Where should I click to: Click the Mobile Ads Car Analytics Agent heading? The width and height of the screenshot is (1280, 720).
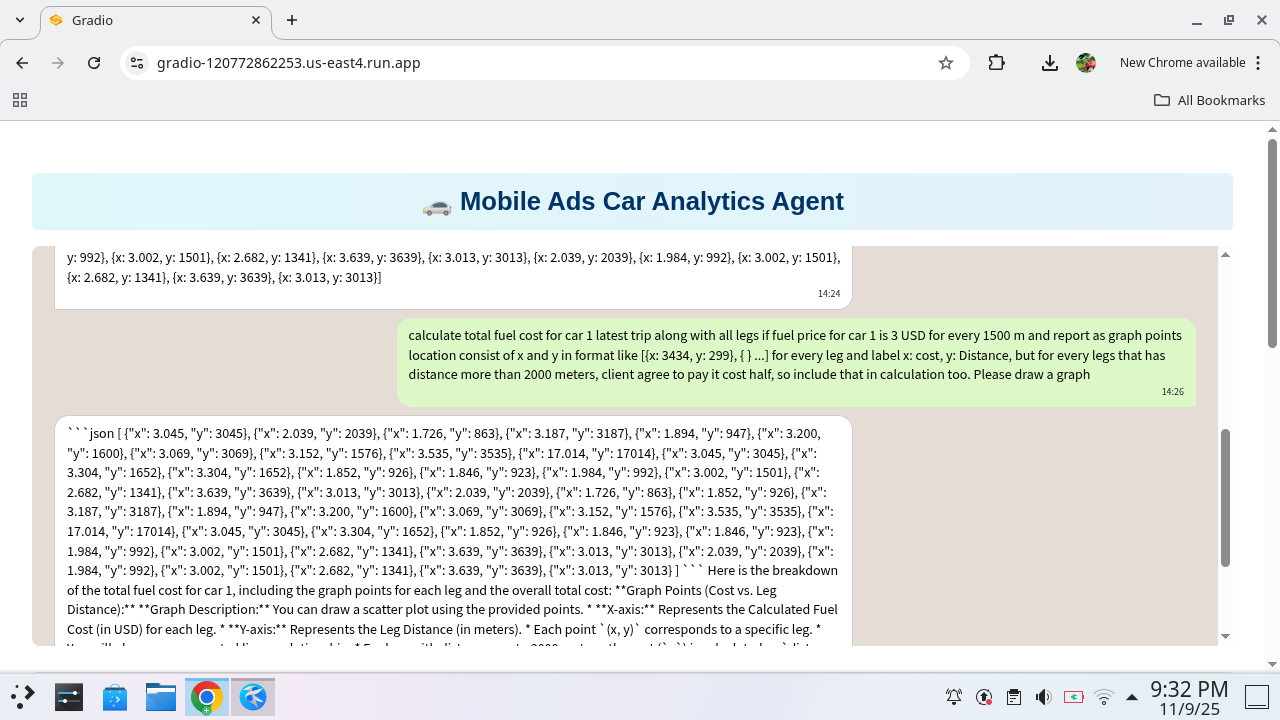coord(633,201)
